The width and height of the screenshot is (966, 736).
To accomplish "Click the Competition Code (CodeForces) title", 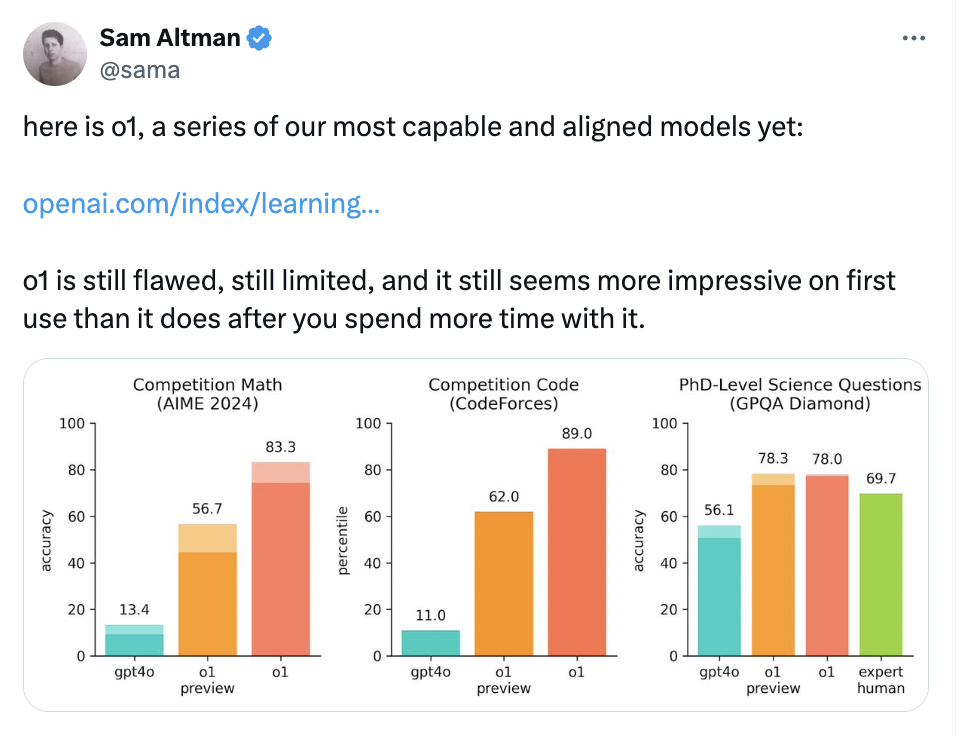I will pyautogui.click(x=503, y=394).
